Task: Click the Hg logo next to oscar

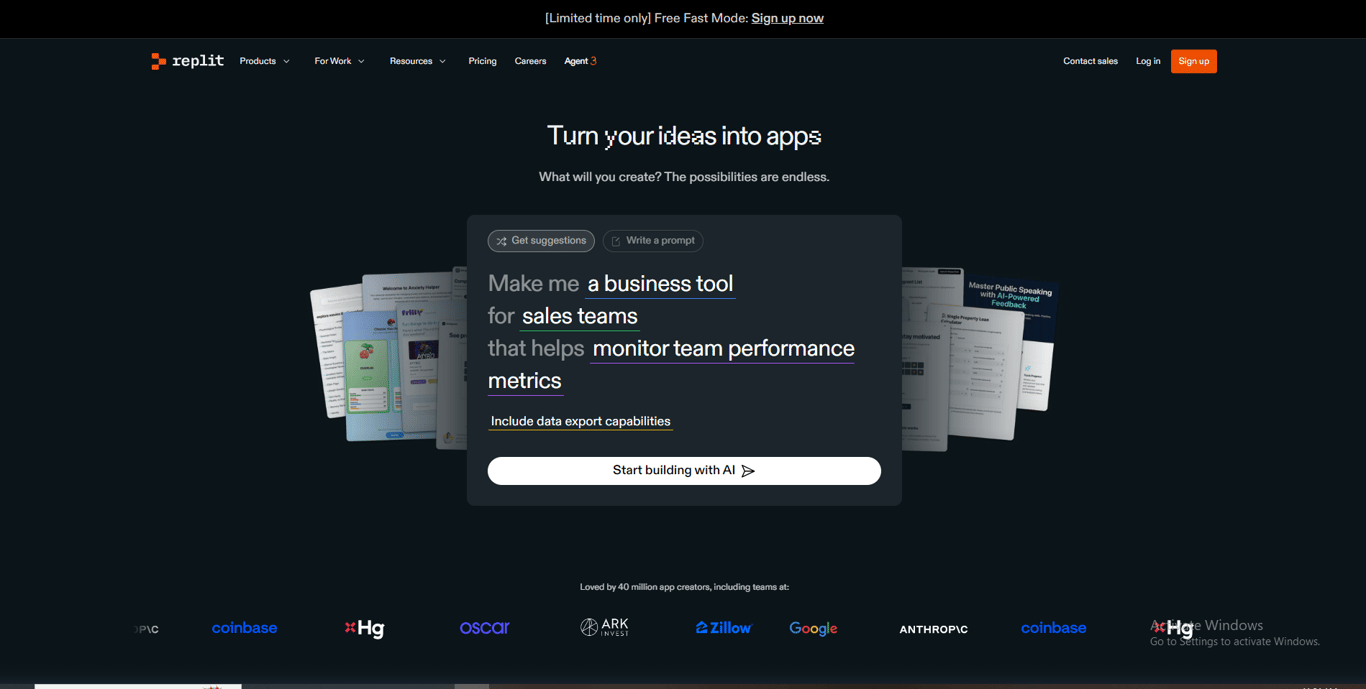Action: point(364,628)
